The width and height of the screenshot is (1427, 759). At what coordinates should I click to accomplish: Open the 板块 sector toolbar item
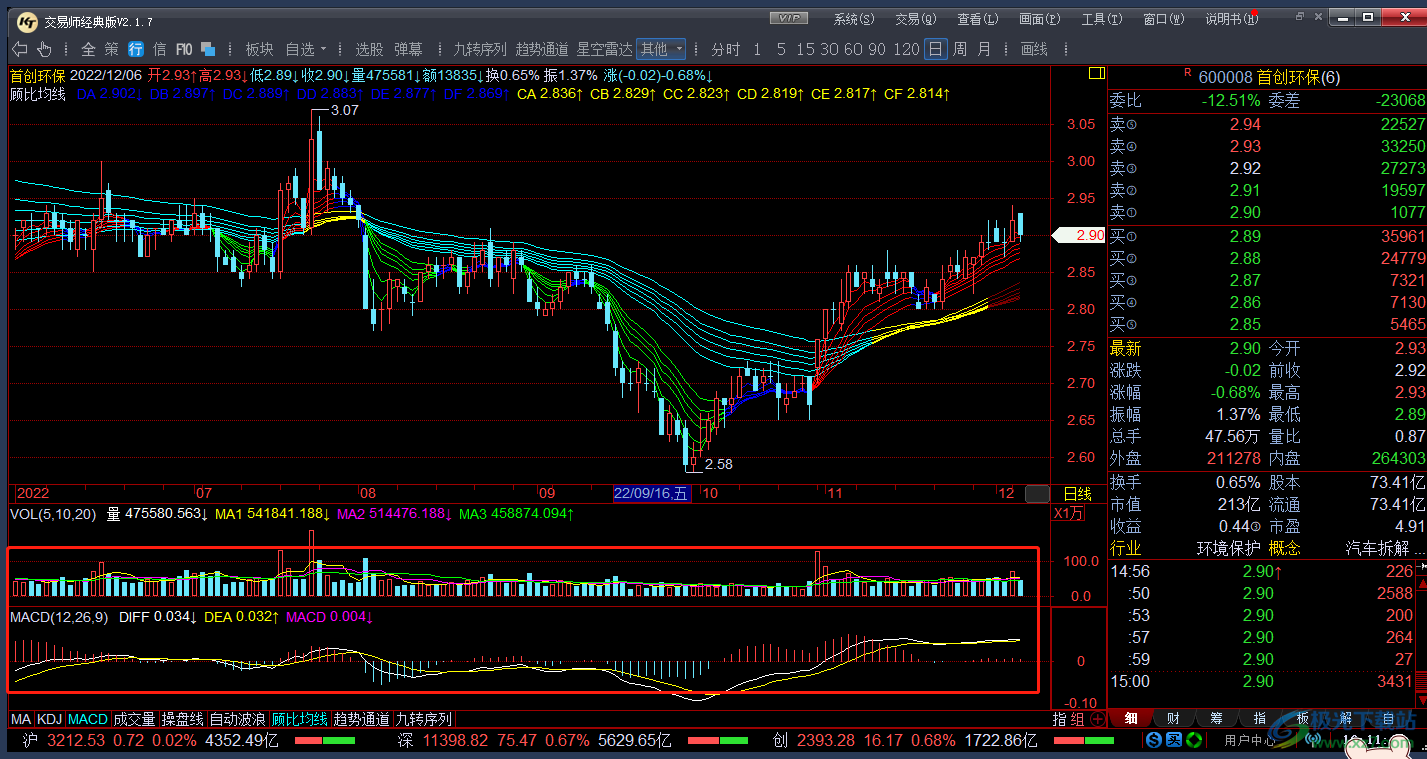tap(259, 49)
